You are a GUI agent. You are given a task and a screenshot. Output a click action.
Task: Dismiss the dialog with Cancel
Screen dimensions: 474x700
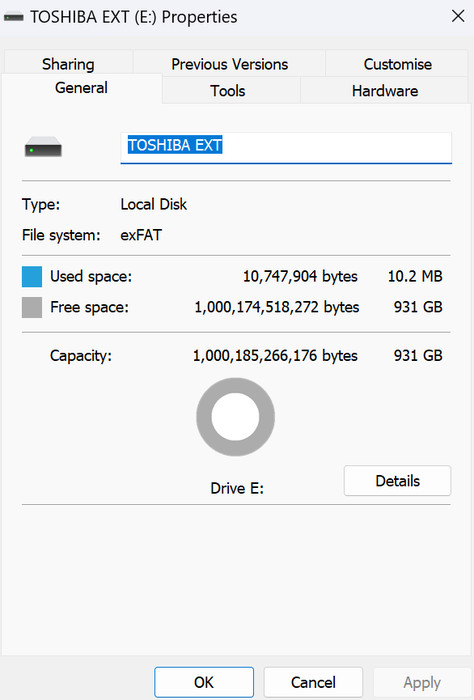click(x=313, y=682)
